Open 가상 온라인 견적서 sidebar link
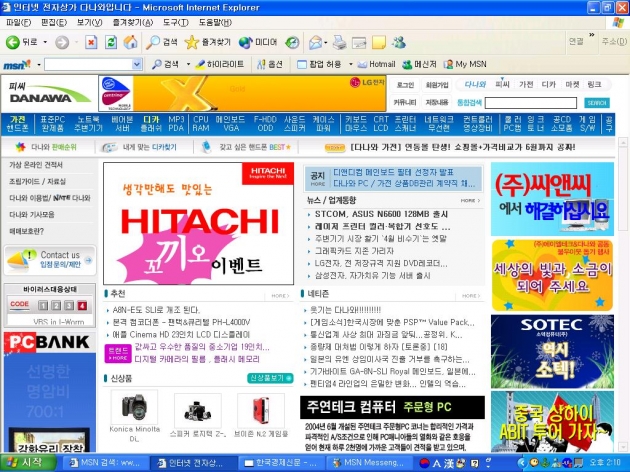Screen dimensions: 630x472 (36, 165)
